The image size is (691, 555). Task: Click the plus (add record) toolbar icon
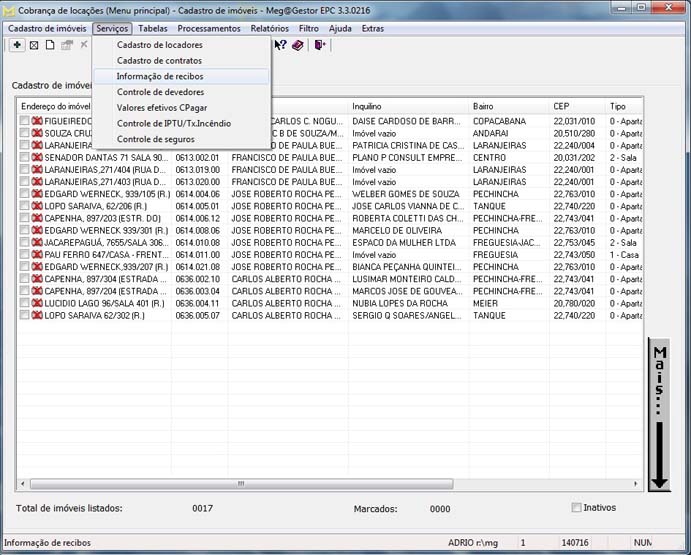pos(17,46)
